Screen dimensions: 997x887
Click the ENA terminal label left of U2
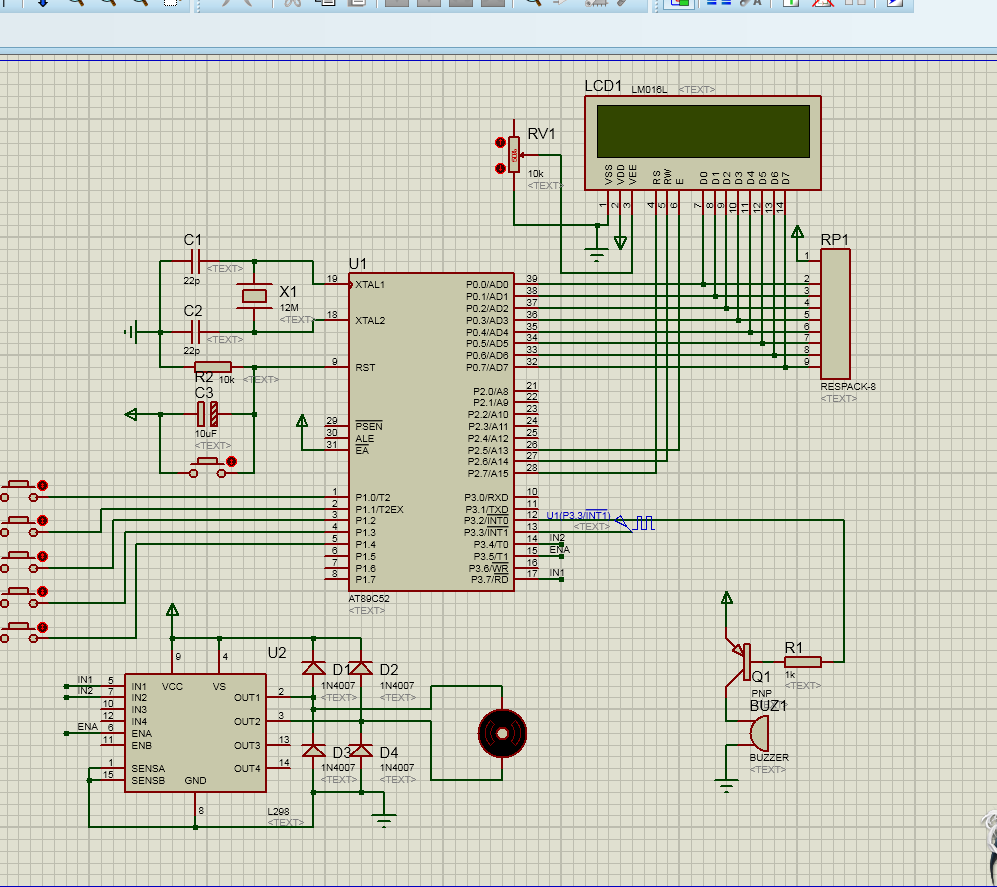pos(87,726)
